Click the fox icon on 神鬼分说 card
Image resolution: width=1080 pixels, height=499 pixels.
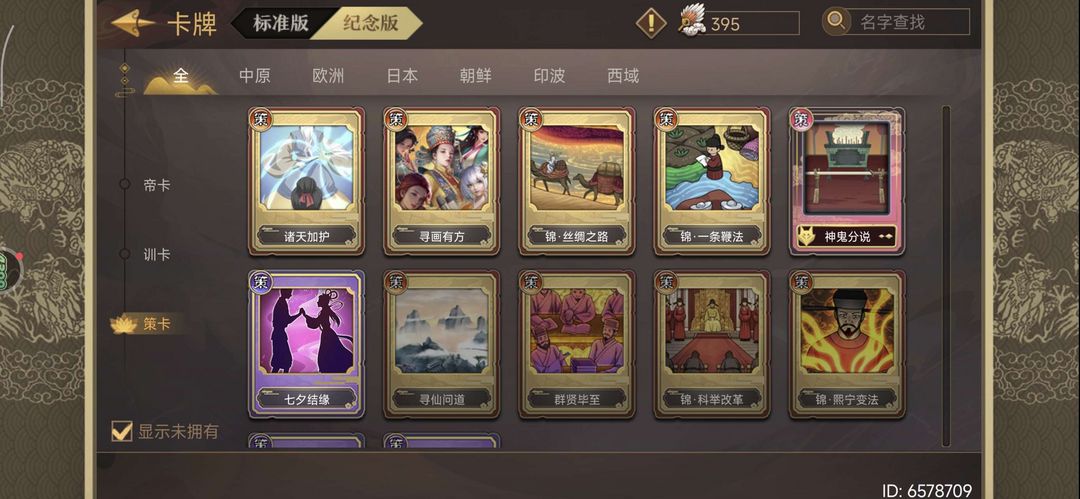(x=806, y=237)
